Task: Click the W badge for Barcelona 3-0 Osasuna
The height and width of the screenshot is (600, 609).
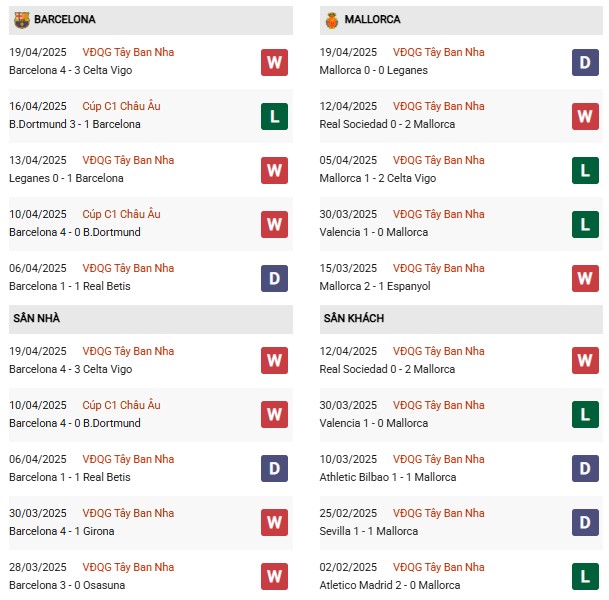Action: [274, 575]
